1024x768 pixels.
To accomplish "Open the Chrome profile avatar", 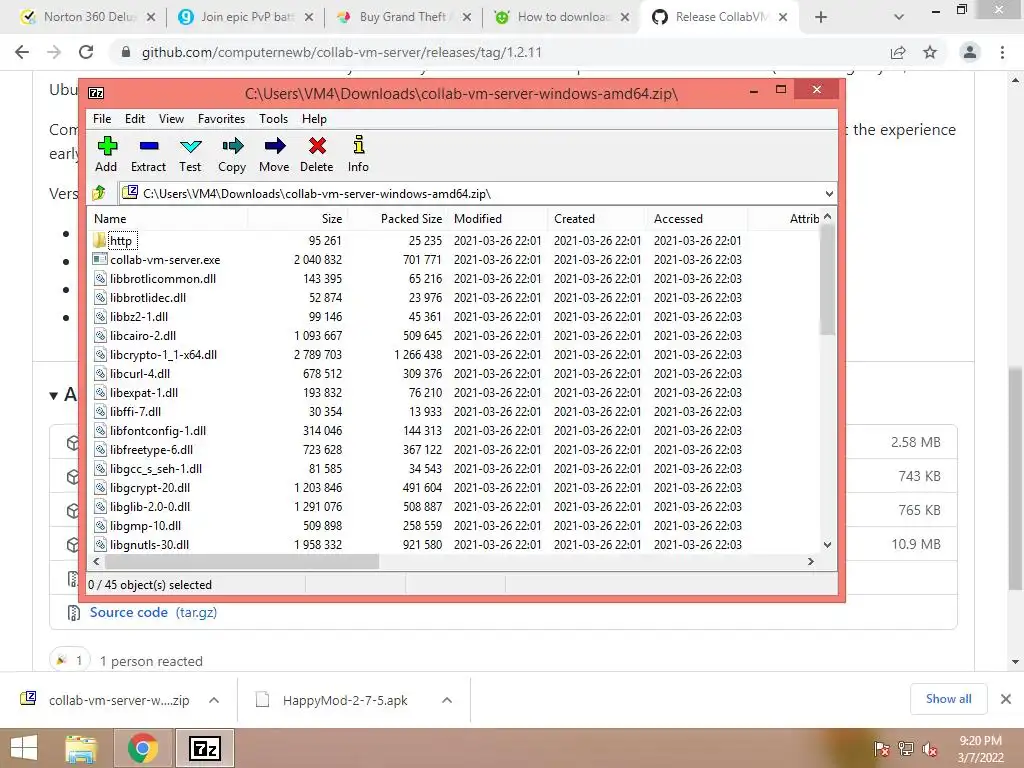I will (x=970, y=52).
